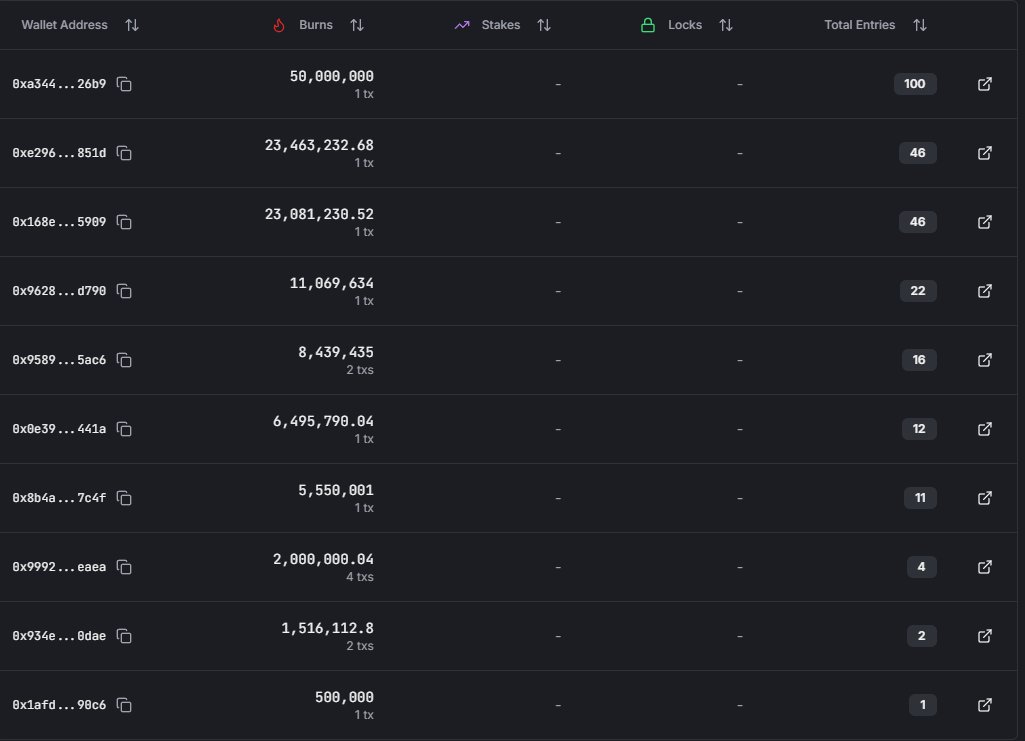Click the Stakes column header label
The height and width of the screenshot is (741, 1025).
501,25
